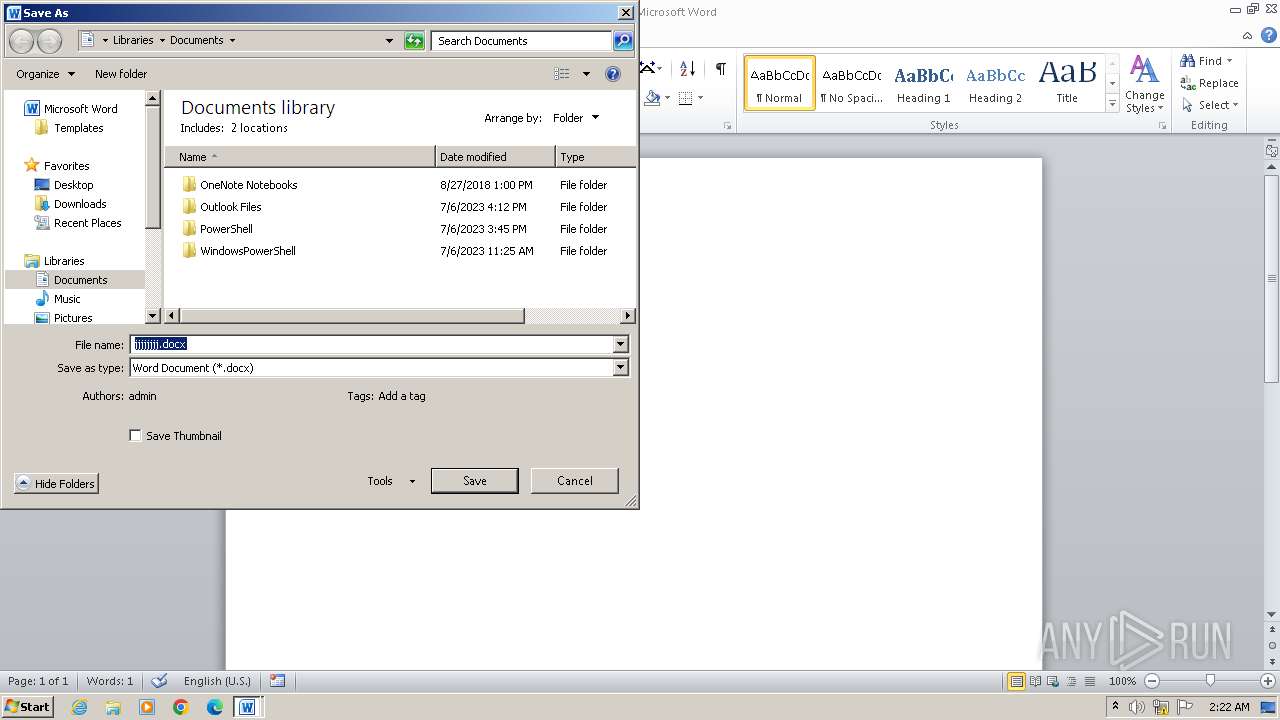
Task: Expand the view options arrow
Action: pos(586,74)
